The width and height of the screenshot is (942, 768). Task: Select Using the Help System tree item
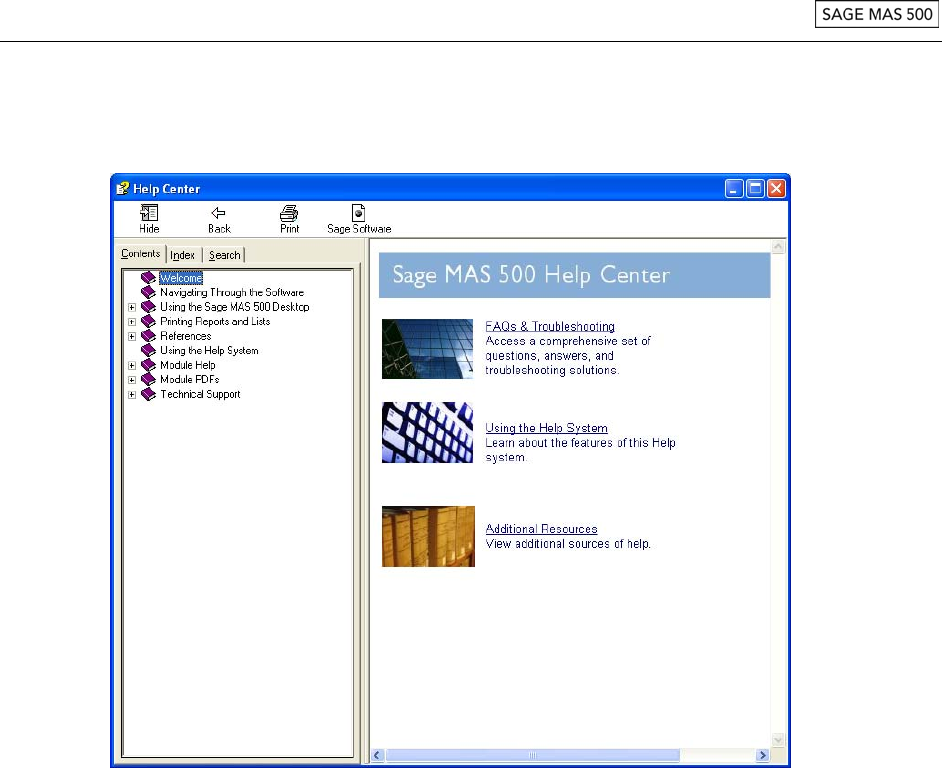coord(209,350)
